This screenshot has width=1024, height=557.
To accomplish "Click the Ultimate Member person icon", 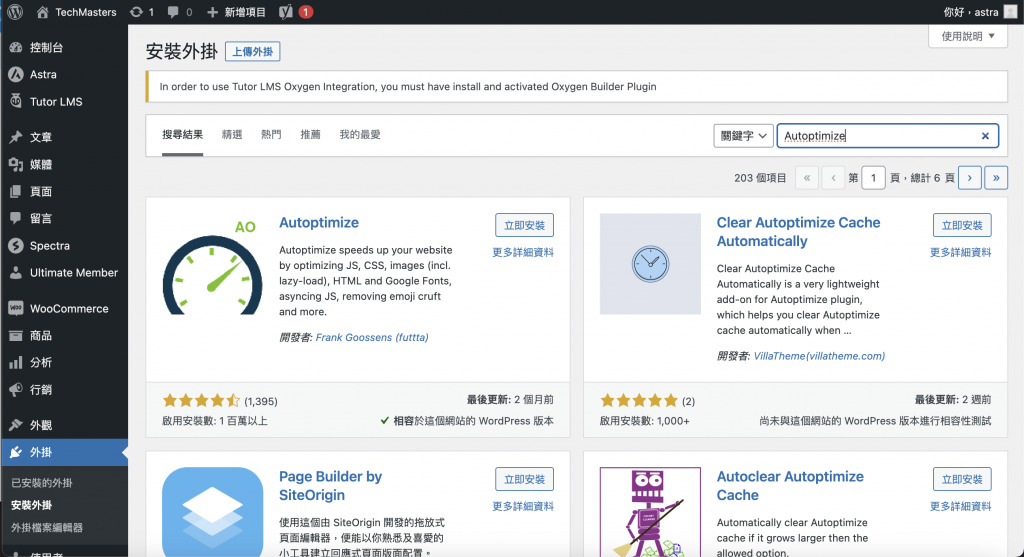I will (16, 272).
